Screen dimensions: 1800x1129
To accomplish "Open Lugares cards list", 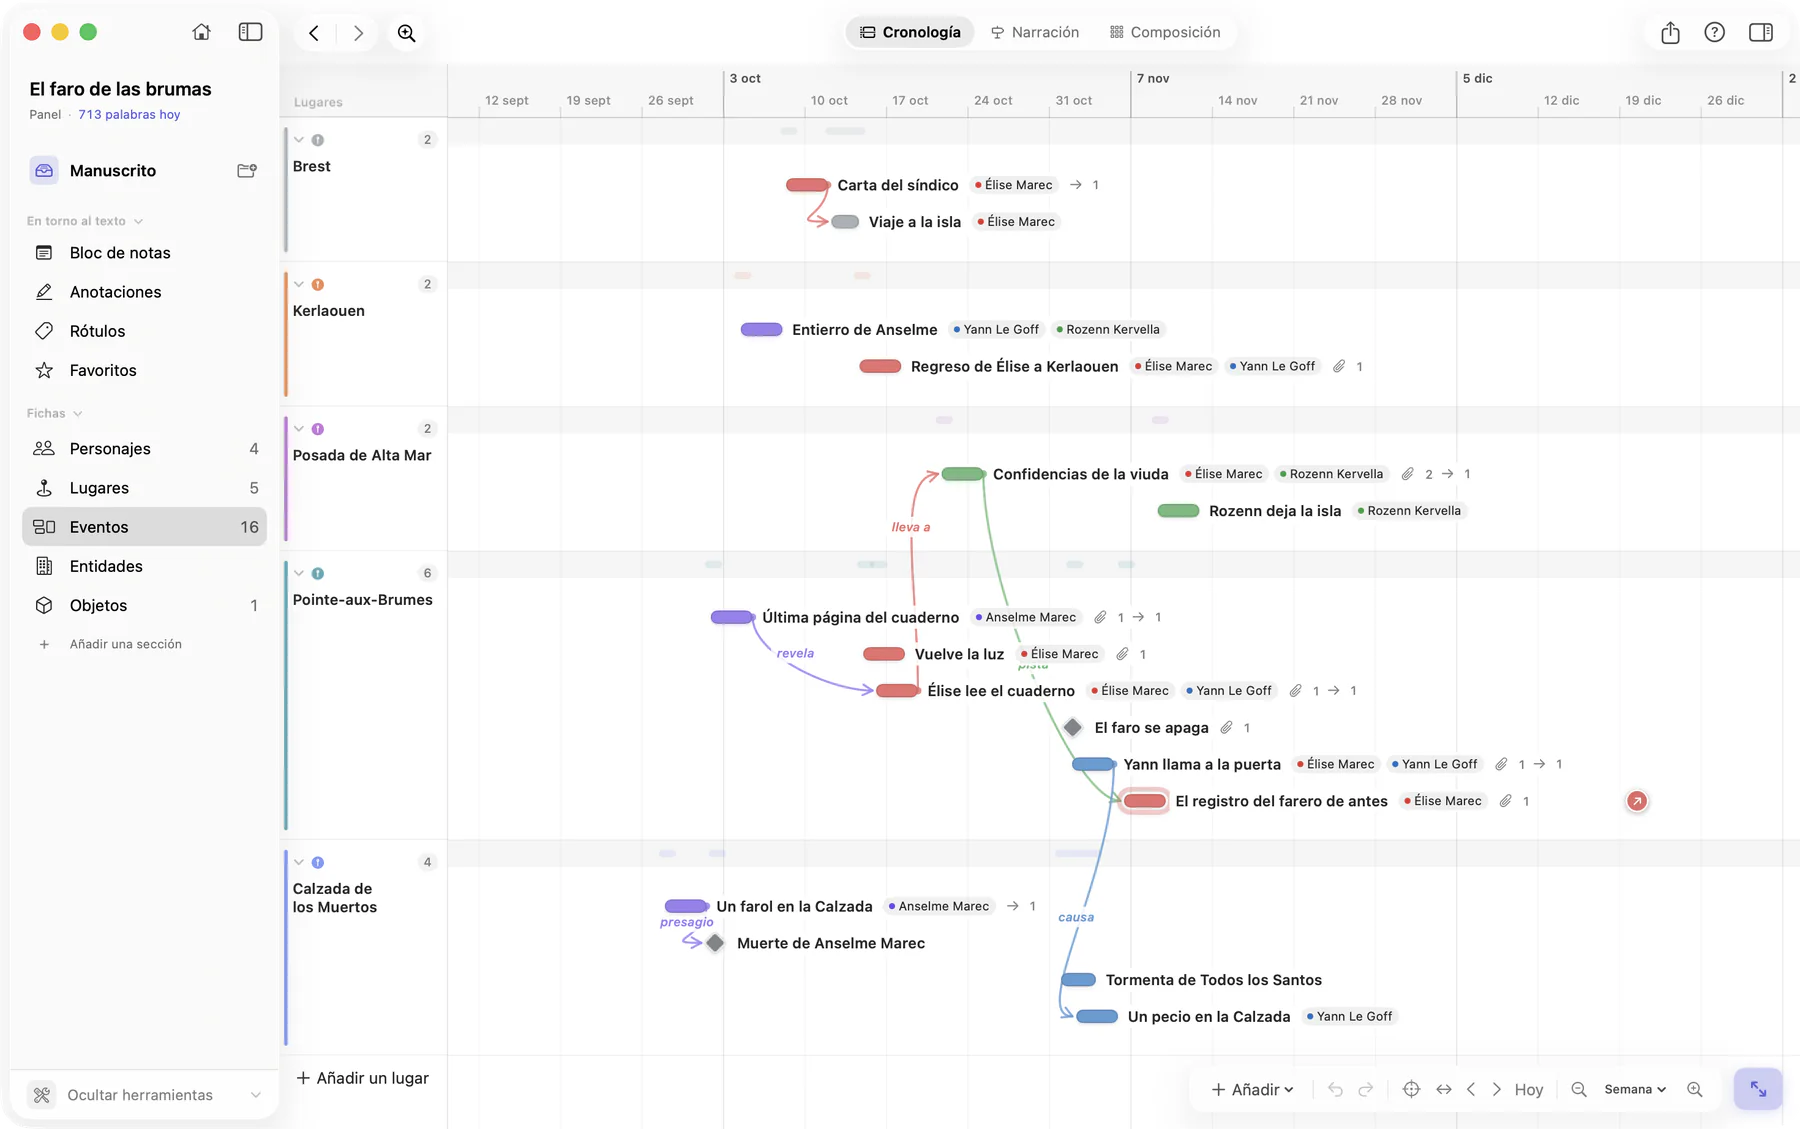I will (x=144, y=488).
